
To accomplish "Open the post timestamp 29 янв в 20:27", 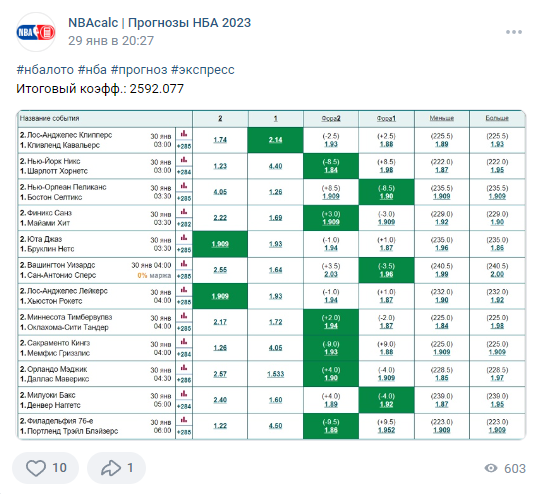I will [111, 41].
